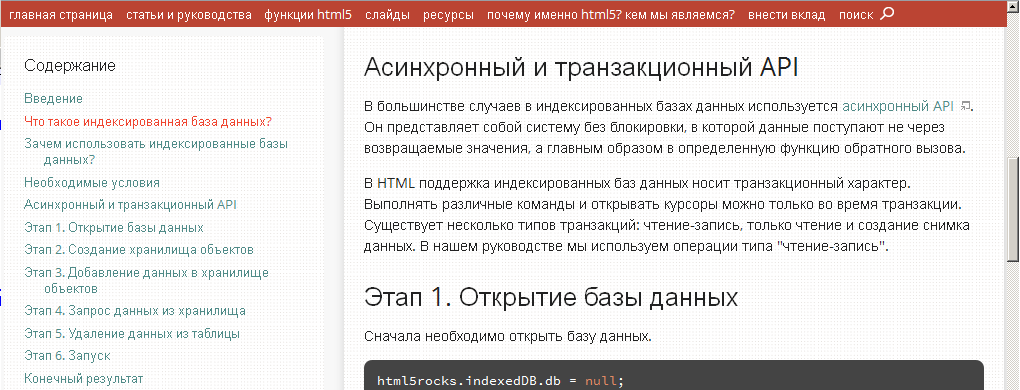
Task: Open главная страница menu item
Action: click(61, 14)
